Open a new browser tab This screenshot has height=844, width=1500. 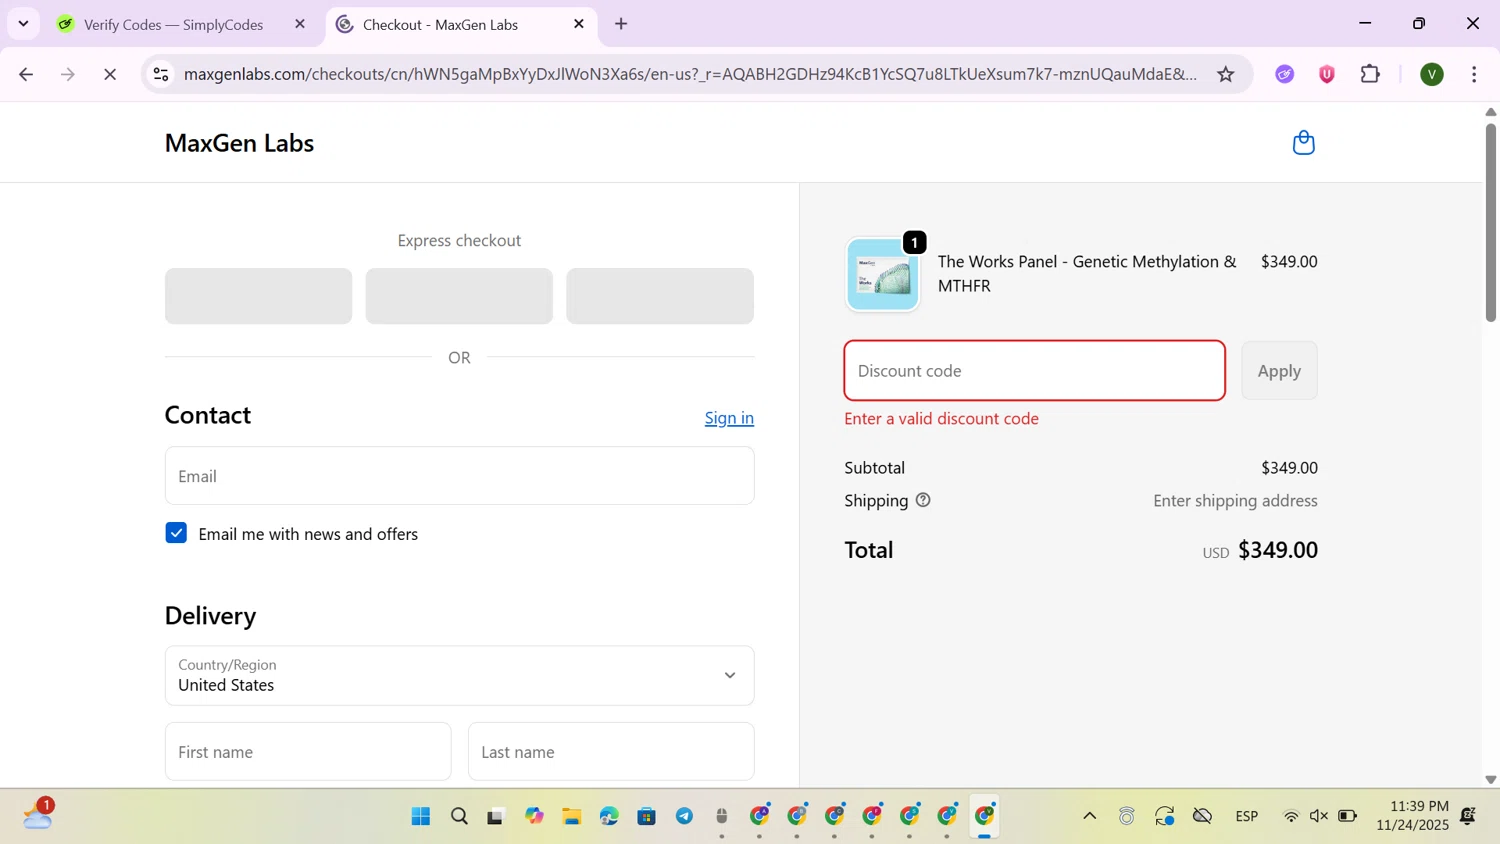(621, 24)
